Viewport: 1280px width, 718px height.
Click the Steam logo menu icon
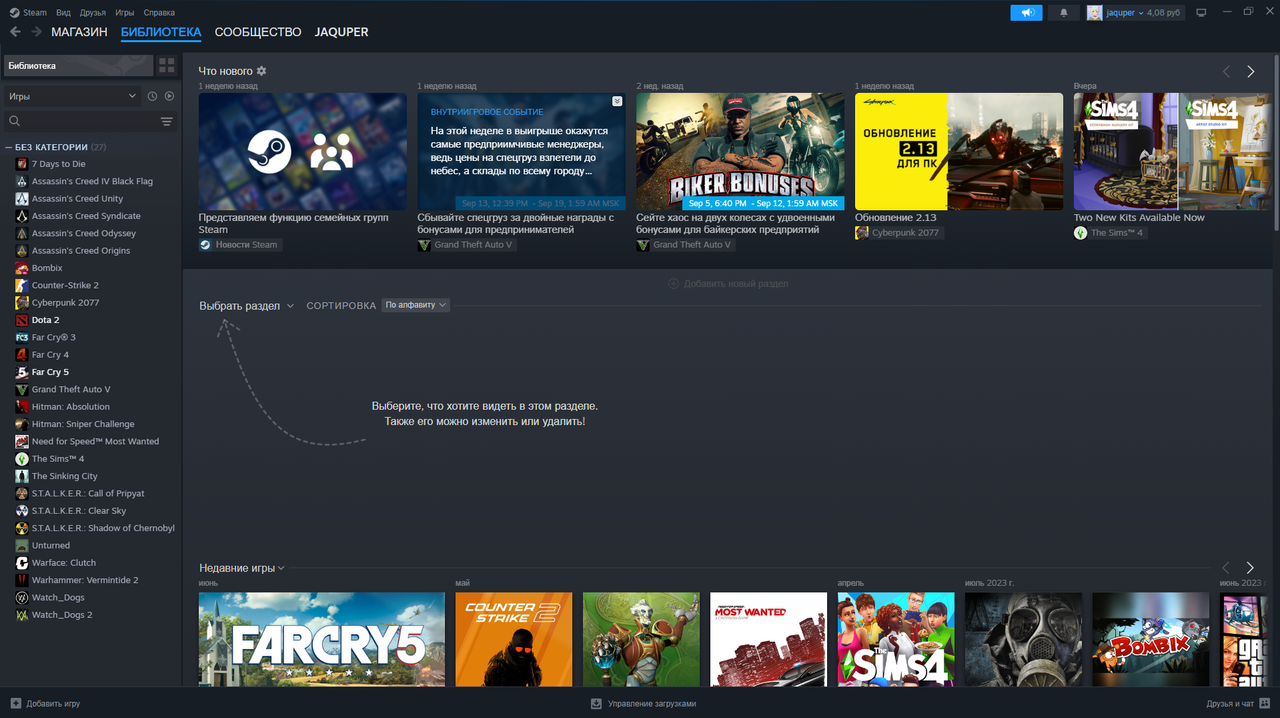point(14,12)
